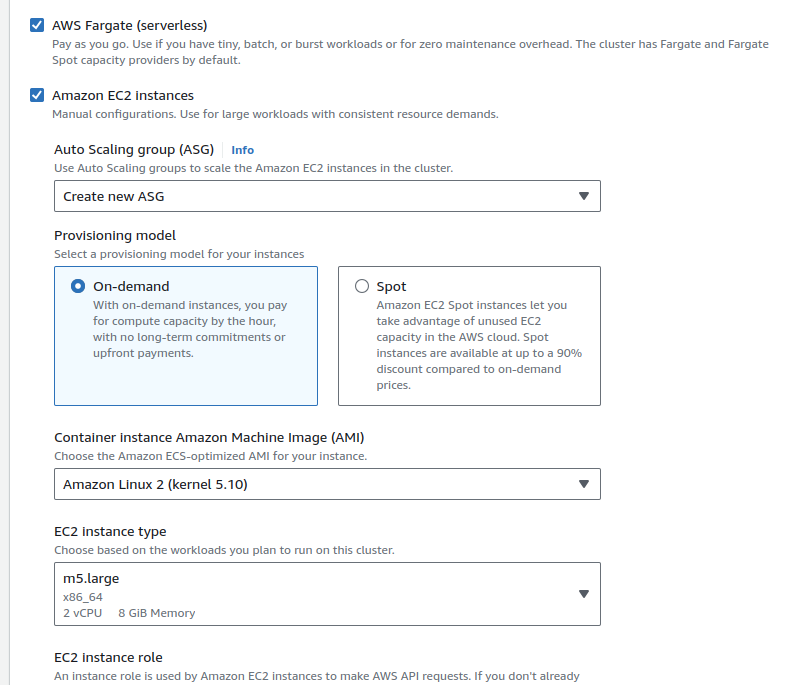Click the Auto Scaling group (ASG) label

click(134, 150)
